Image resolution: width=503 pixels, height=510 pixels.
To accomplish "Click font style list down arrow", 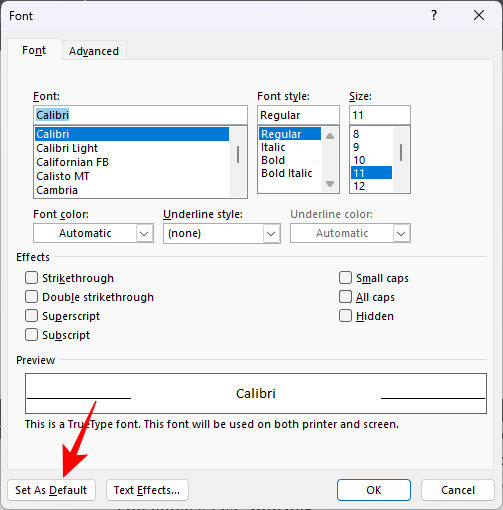I will pos(330,184).
